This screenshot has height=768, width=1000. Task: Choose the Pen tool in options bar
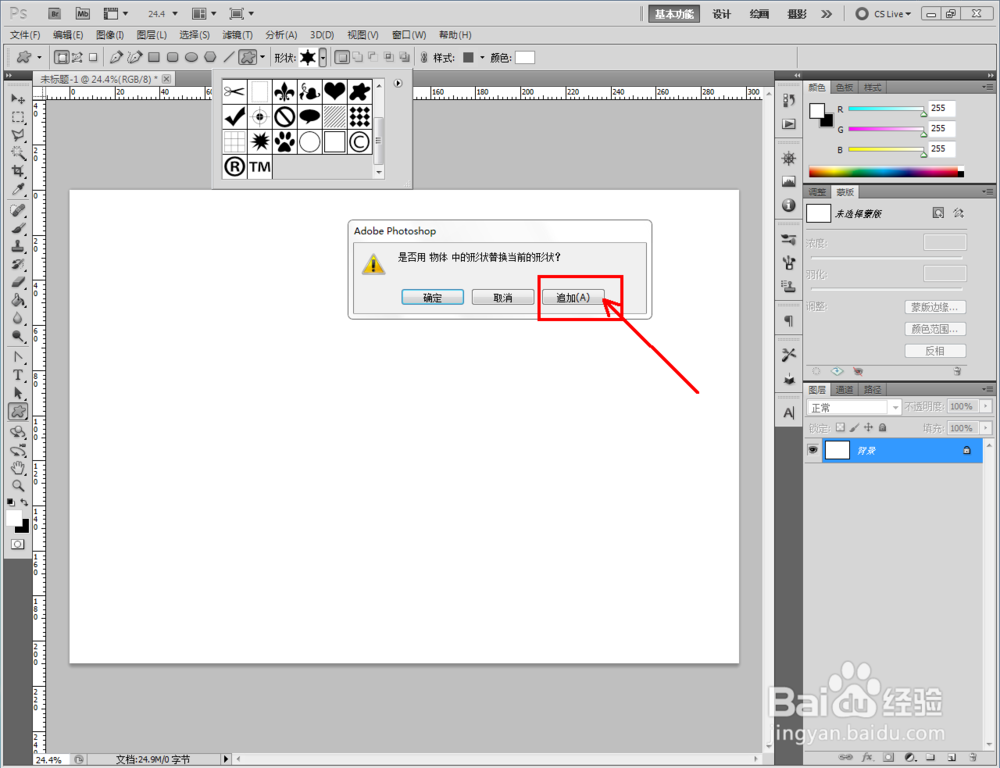click(115, 57)
